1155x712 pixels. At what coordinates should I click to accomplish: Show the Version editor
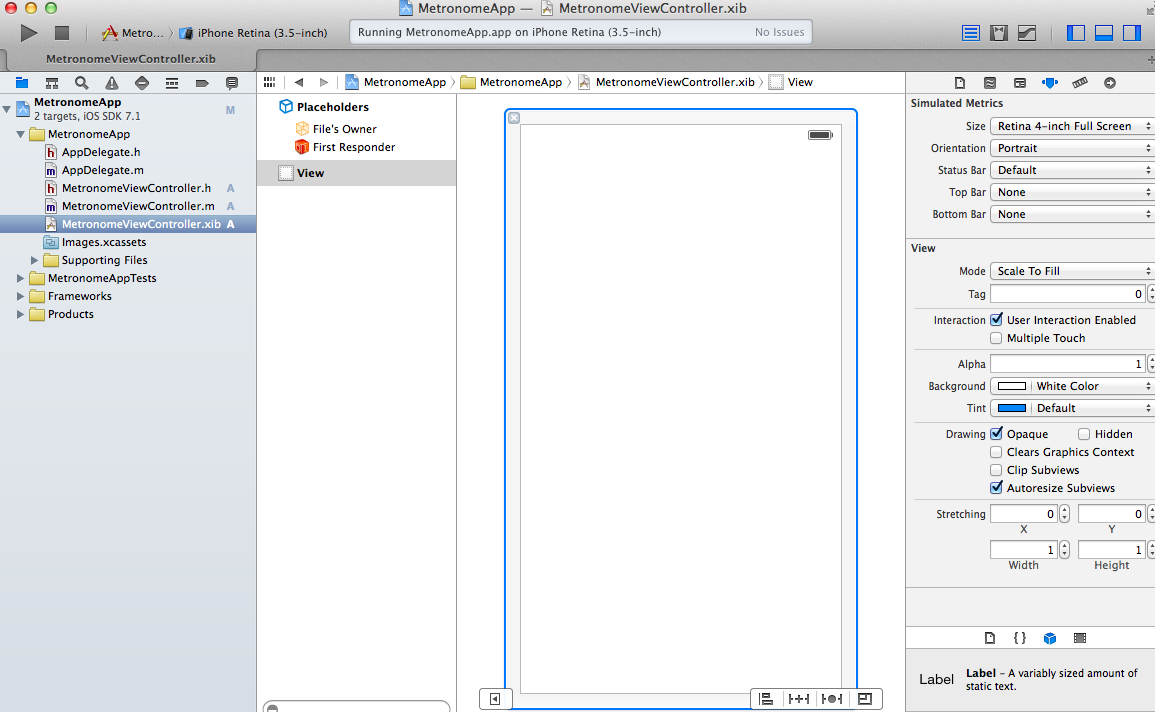click(x=1027, y=33)
